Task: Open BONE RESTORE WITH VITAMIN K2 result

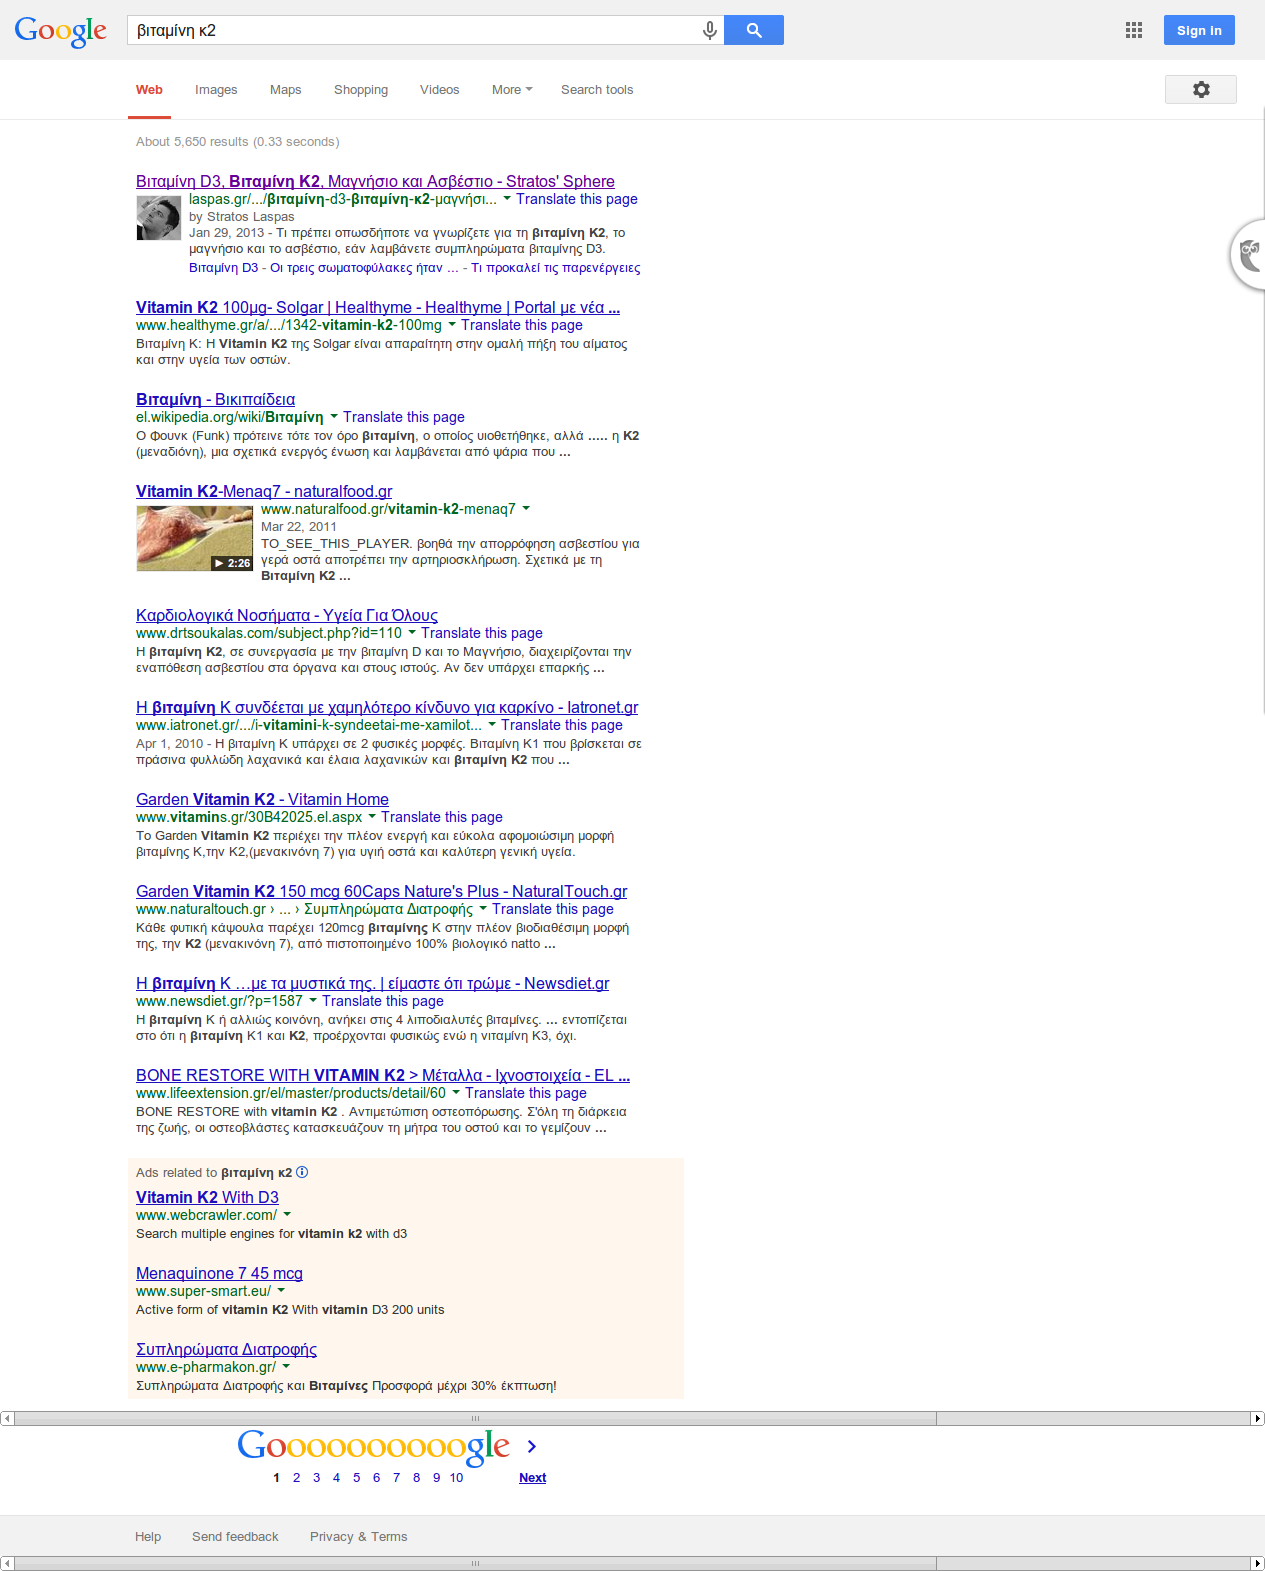Action: (383, 1075)
